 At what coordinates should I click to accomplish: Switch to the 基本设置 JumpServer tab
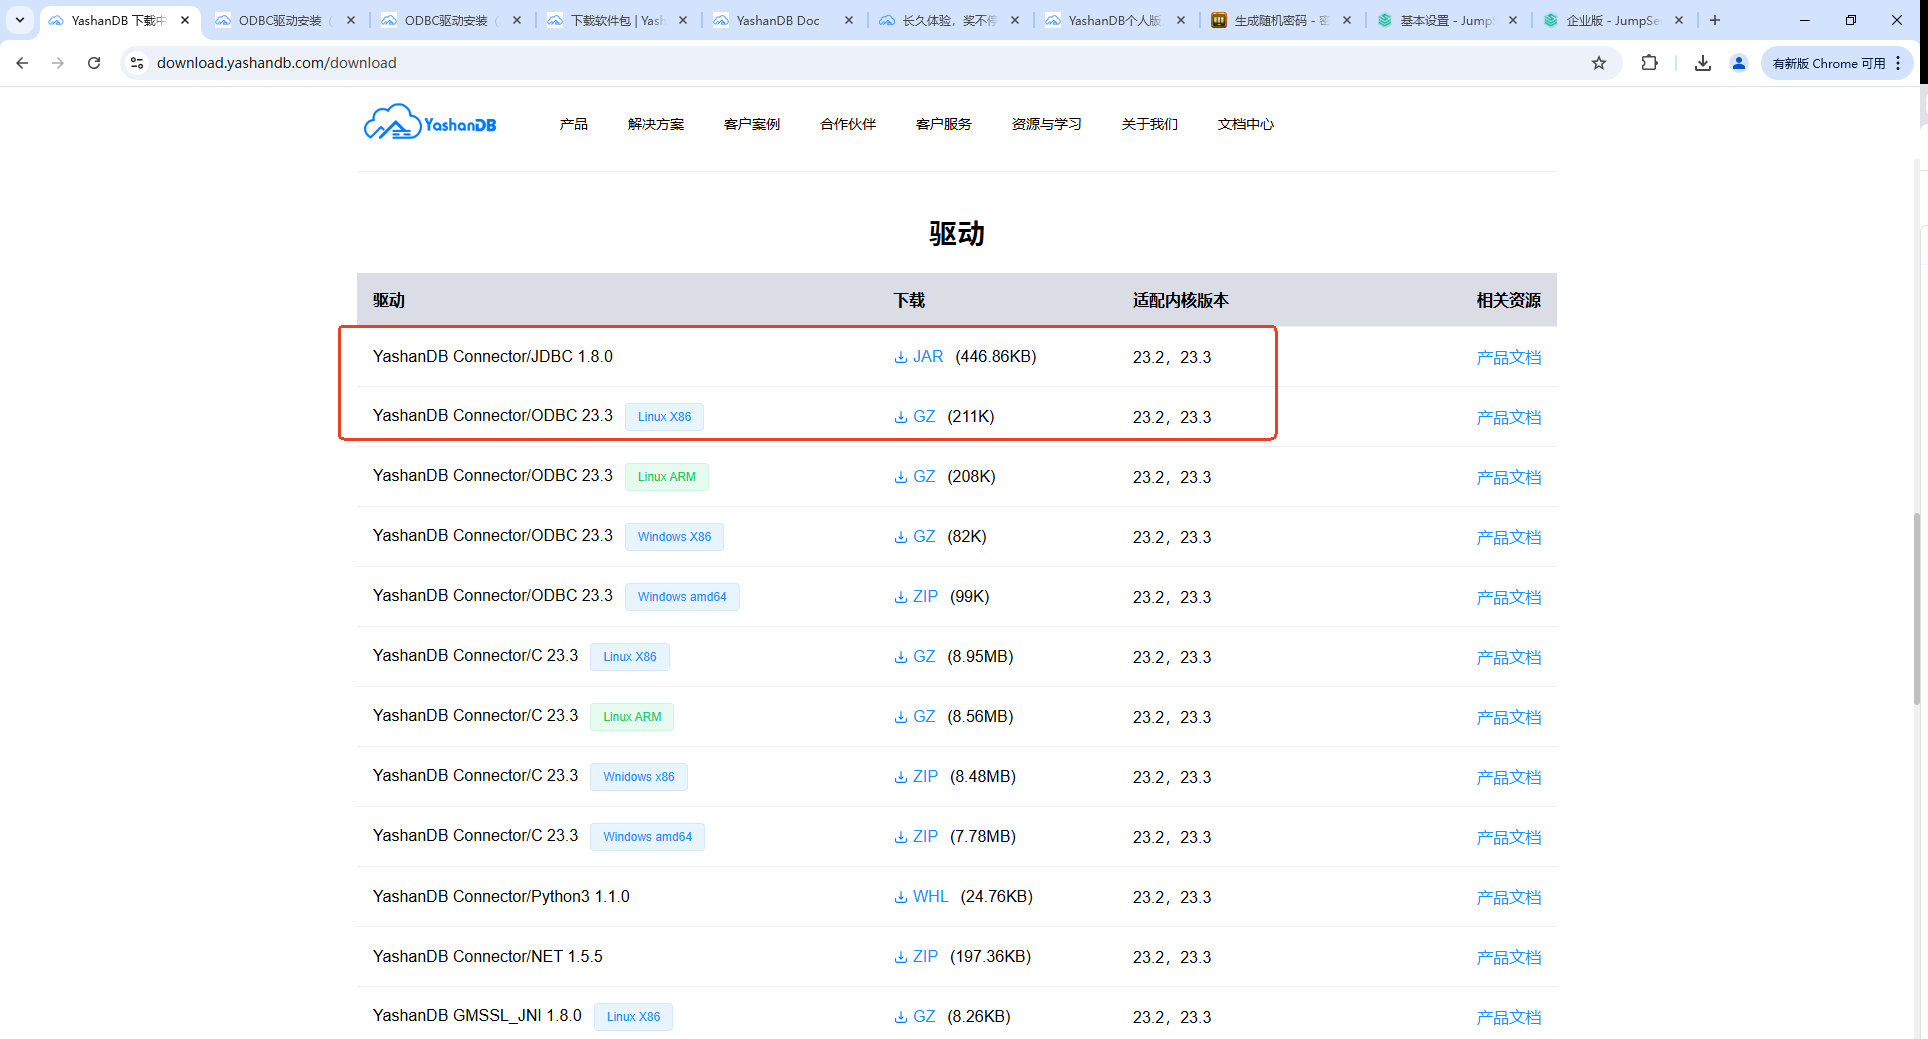(x=1447, y=20)
